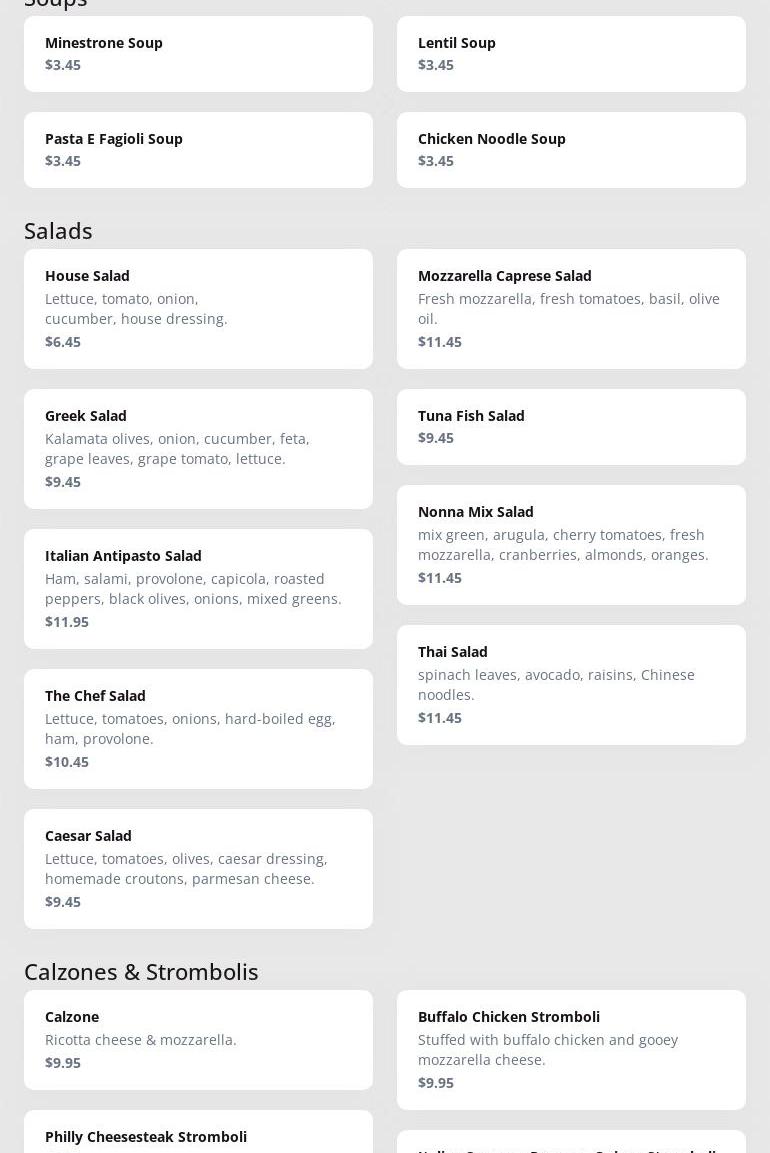The image size is (770, 1153).
Task: Pick the Greek Salad card
Action: pyautogui.click(x=198, y=449)
